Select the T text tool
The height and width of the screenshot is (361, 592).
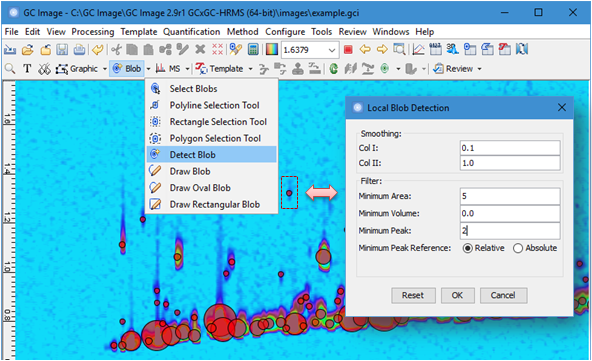(x=27, y=69)
